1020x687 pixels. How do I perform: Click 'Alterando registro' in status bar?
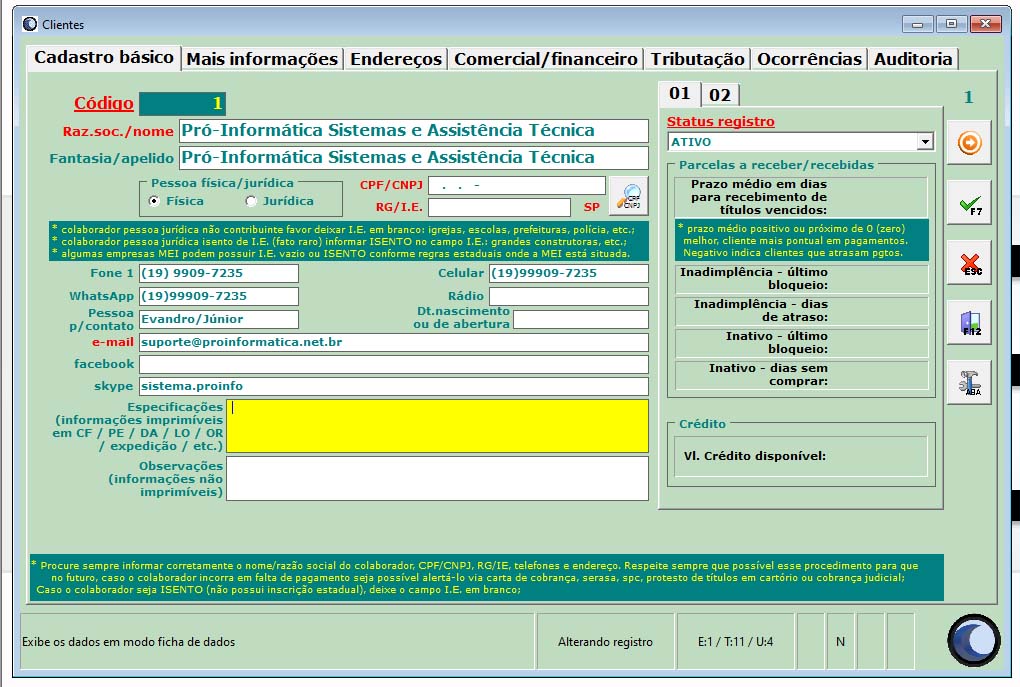[605, 641]
